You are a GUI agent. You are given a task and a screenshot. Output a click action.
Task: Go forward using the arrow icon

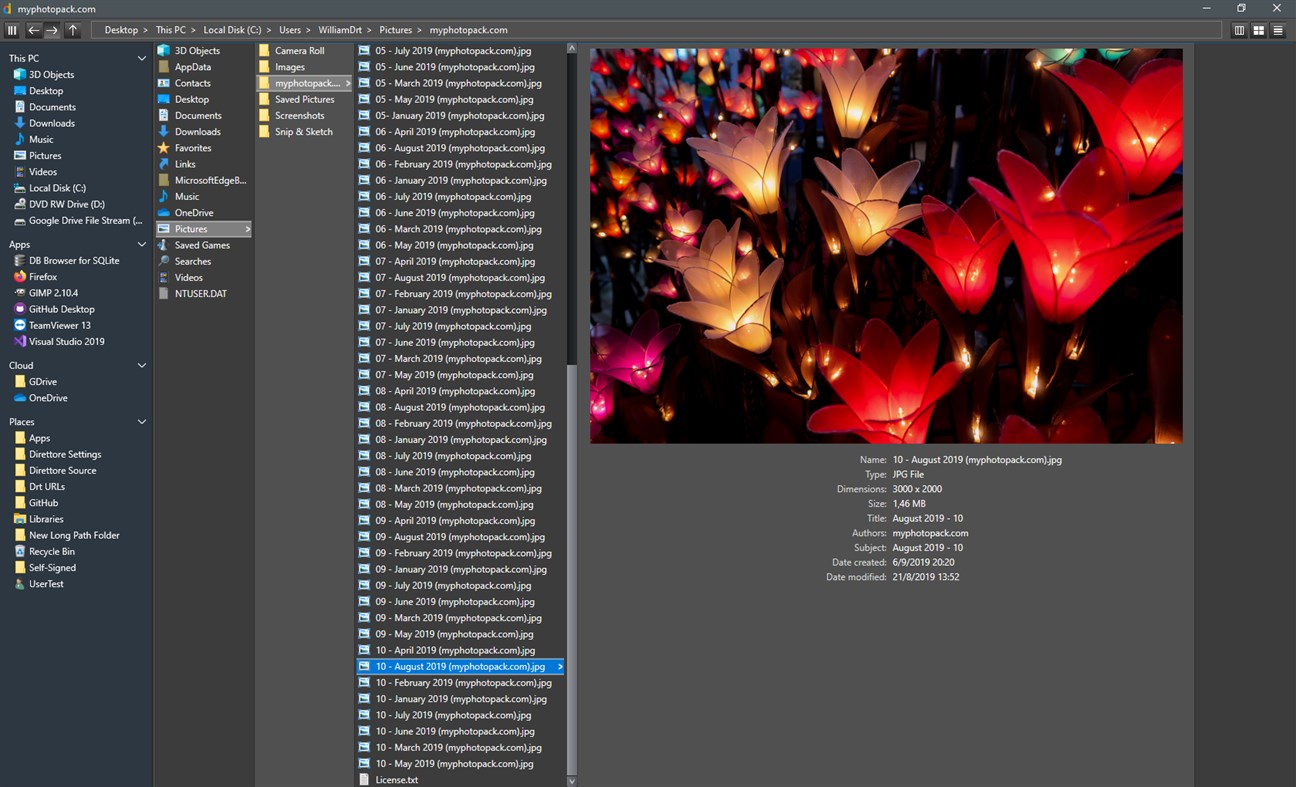(x=52, y=29)
